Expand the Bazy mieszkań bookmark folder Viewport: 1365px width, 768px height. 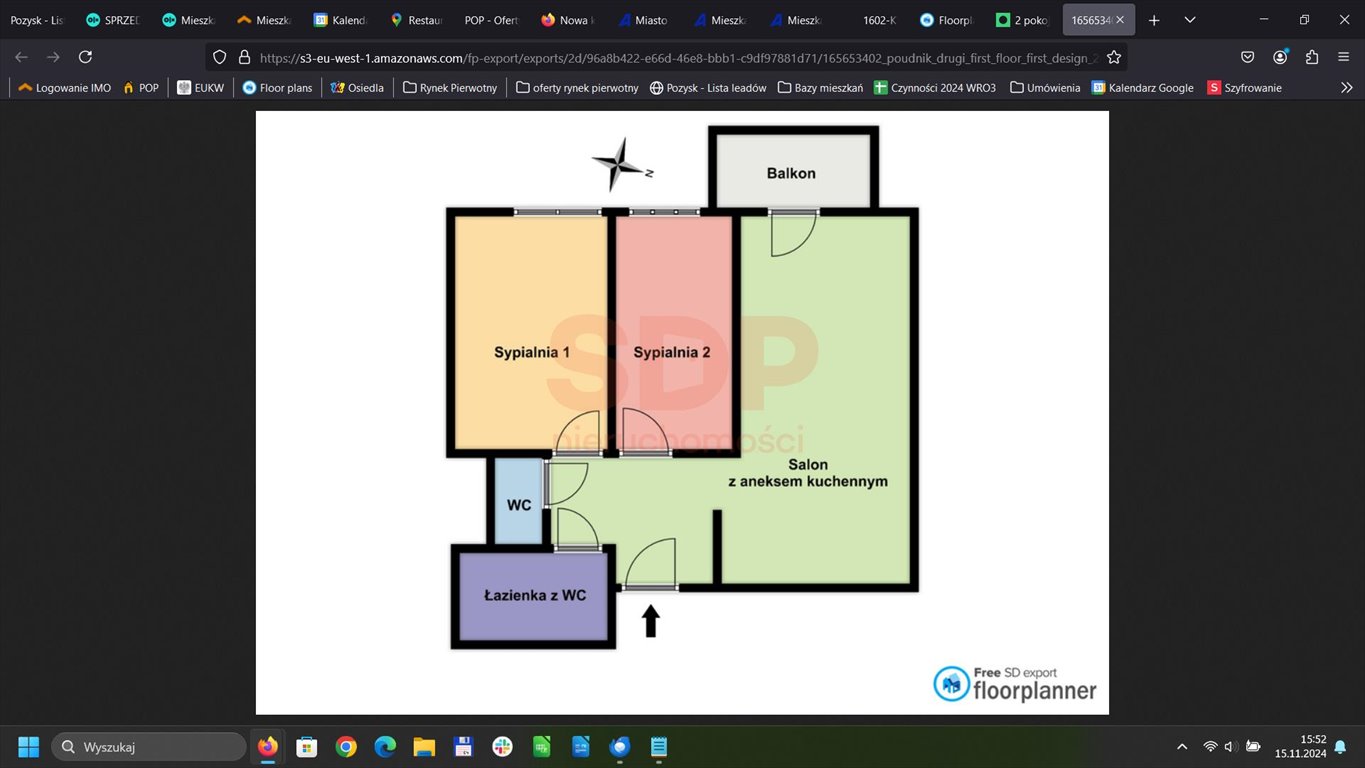click(x=820, y=88)
